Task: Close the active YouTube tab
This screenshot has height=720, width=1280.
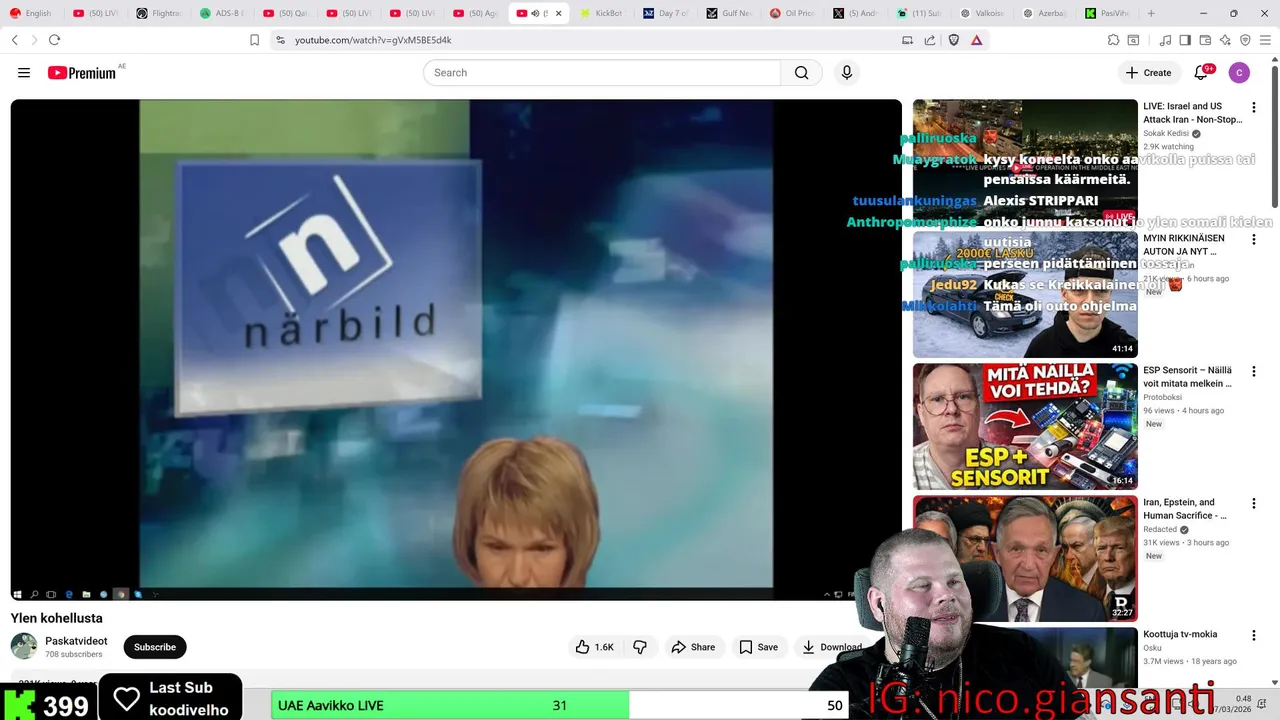Action: point(558,13)
